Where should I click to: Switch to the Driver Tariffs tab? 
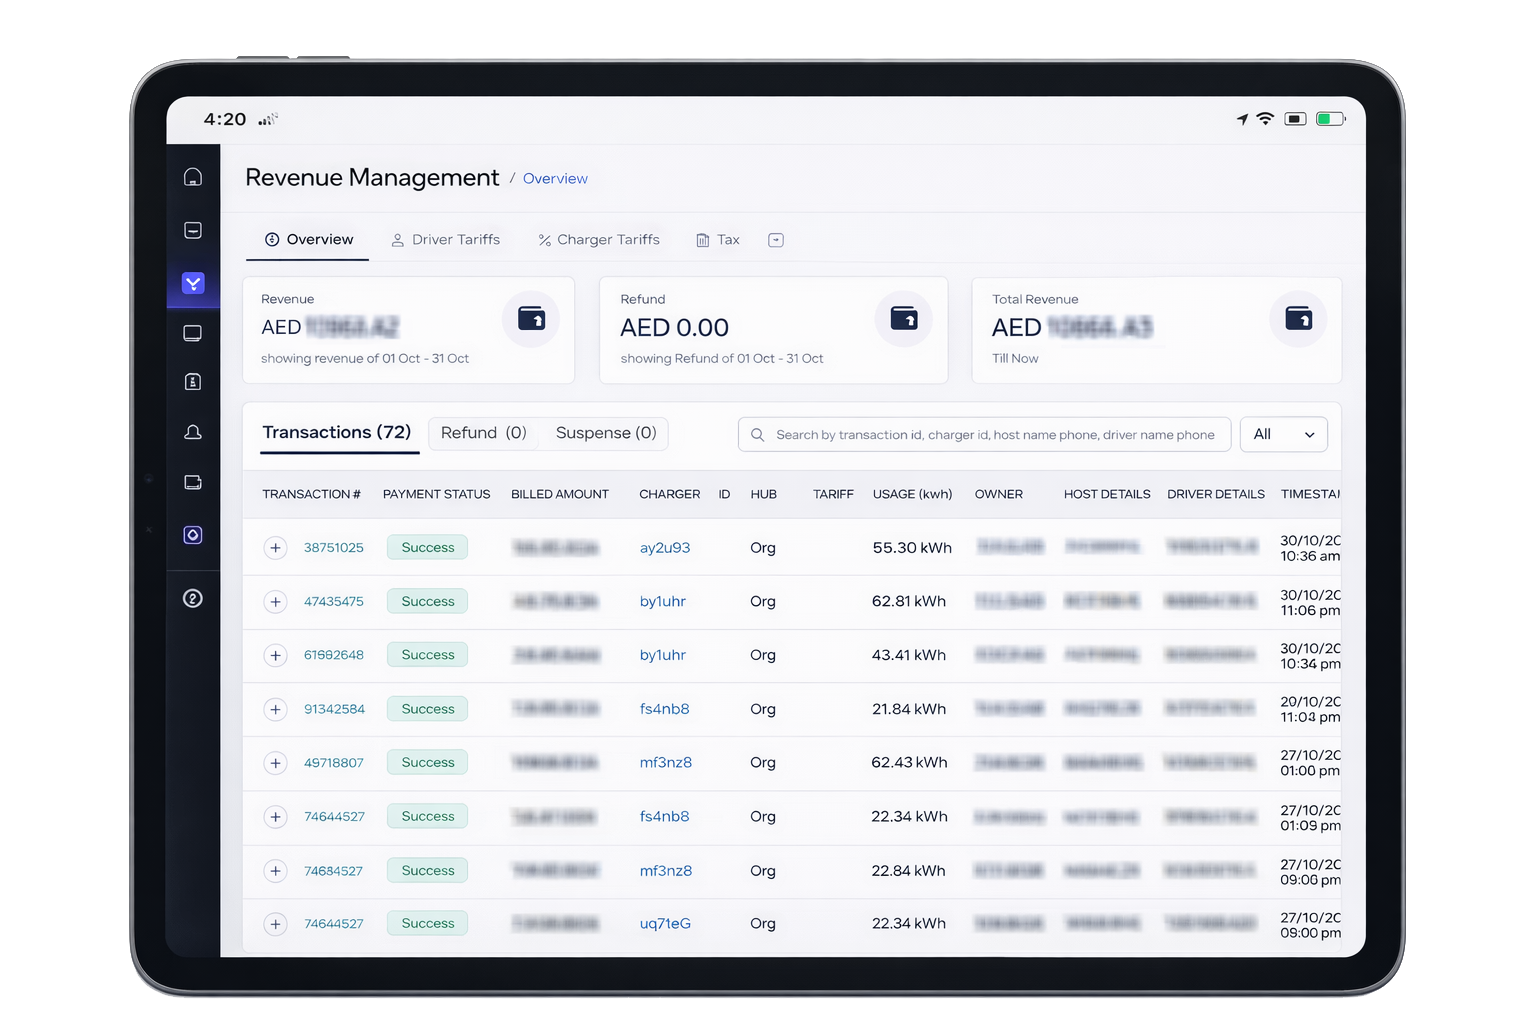[x=445, y=240]
